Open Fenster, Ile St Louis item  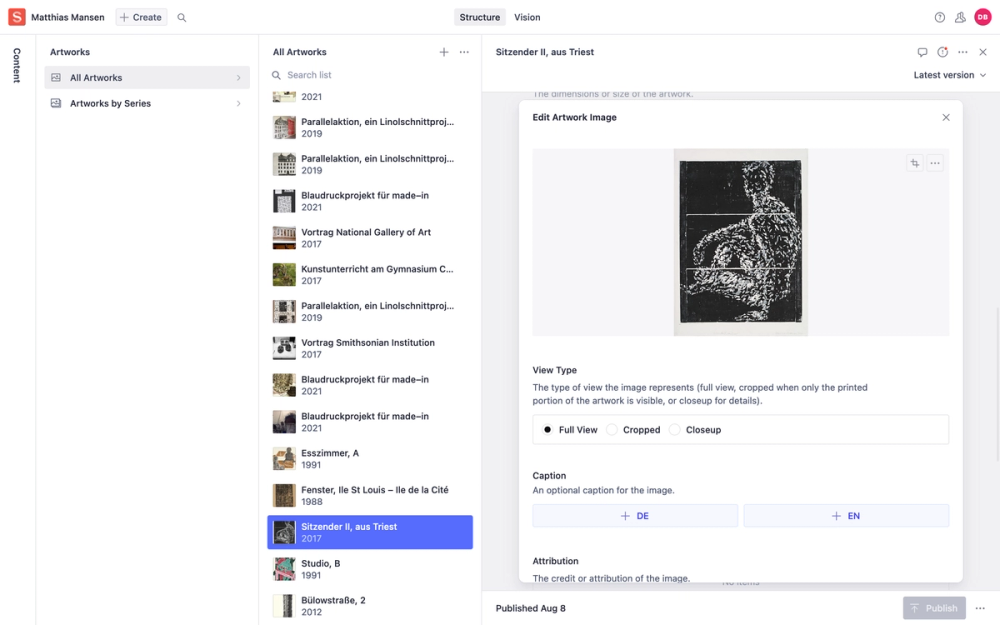click(370, 496)
